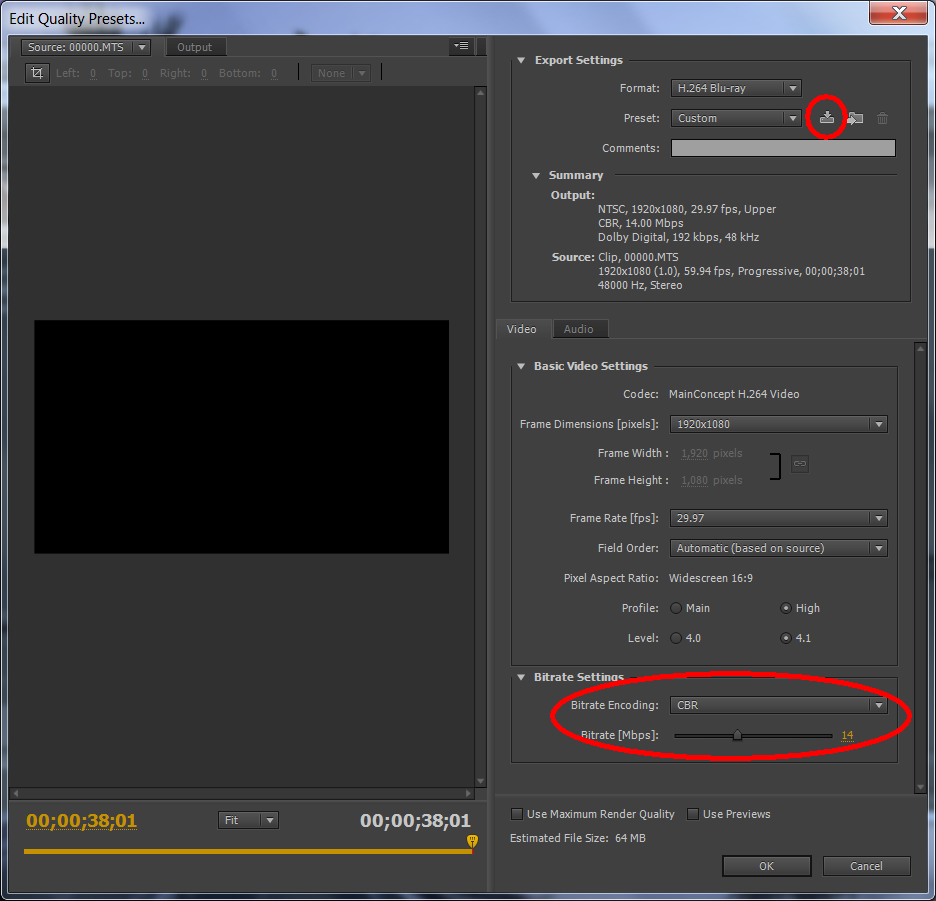
Task: Enable Use Maximum Render Quality
Action: tap(517, 814)
